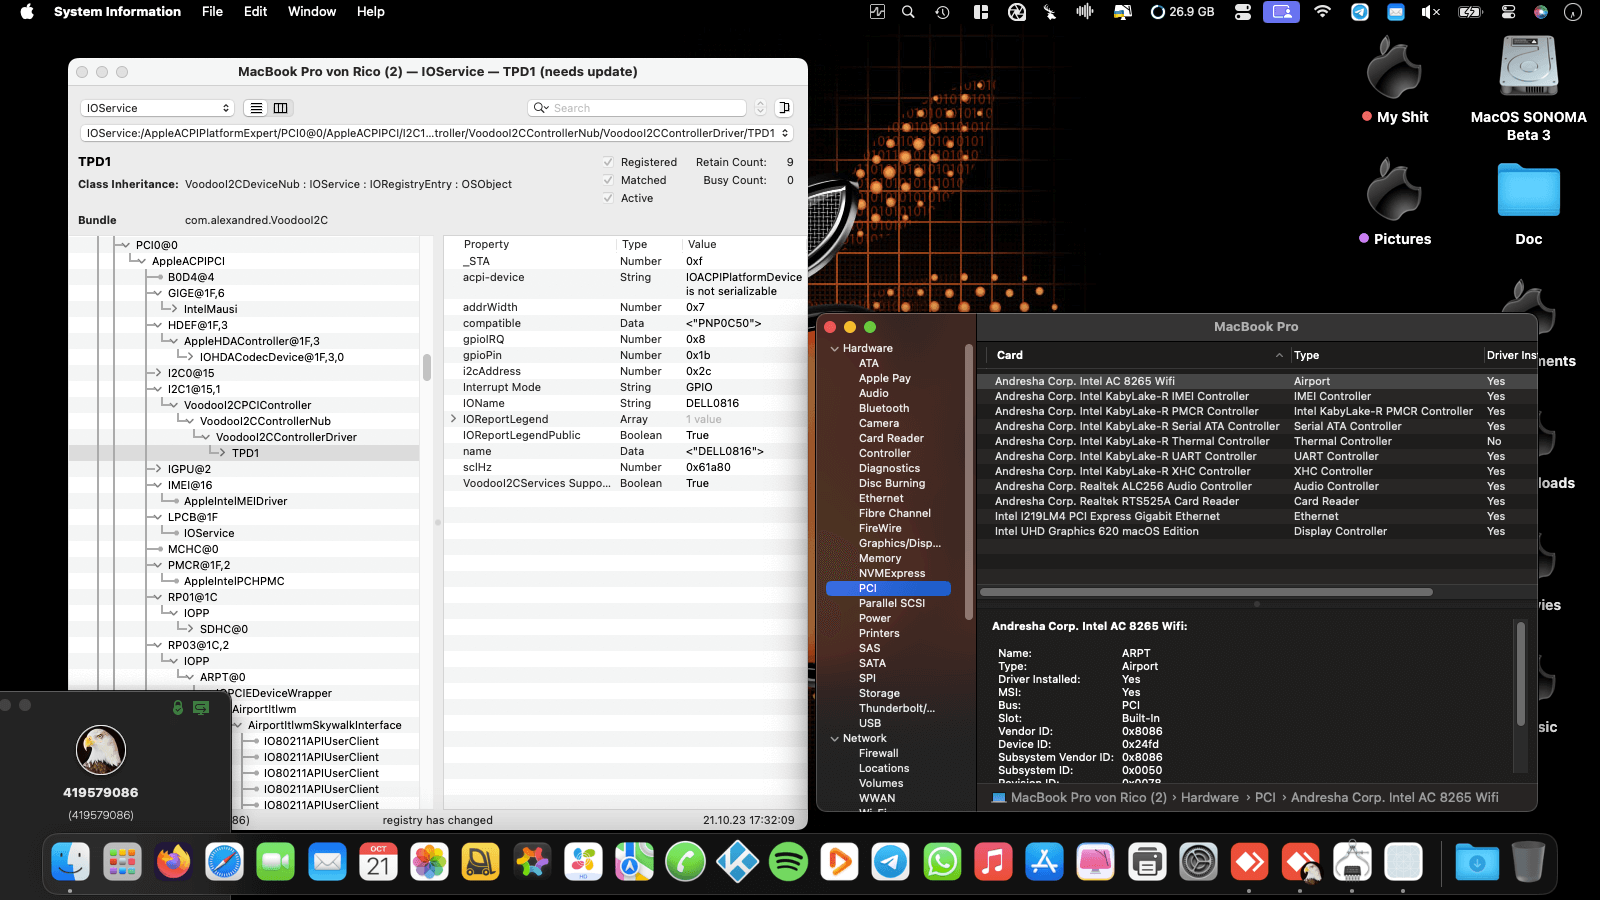Select NVMExpress in the Hardware sidebar
This screenshot has width=1600, height=900.
click(892, 574)
